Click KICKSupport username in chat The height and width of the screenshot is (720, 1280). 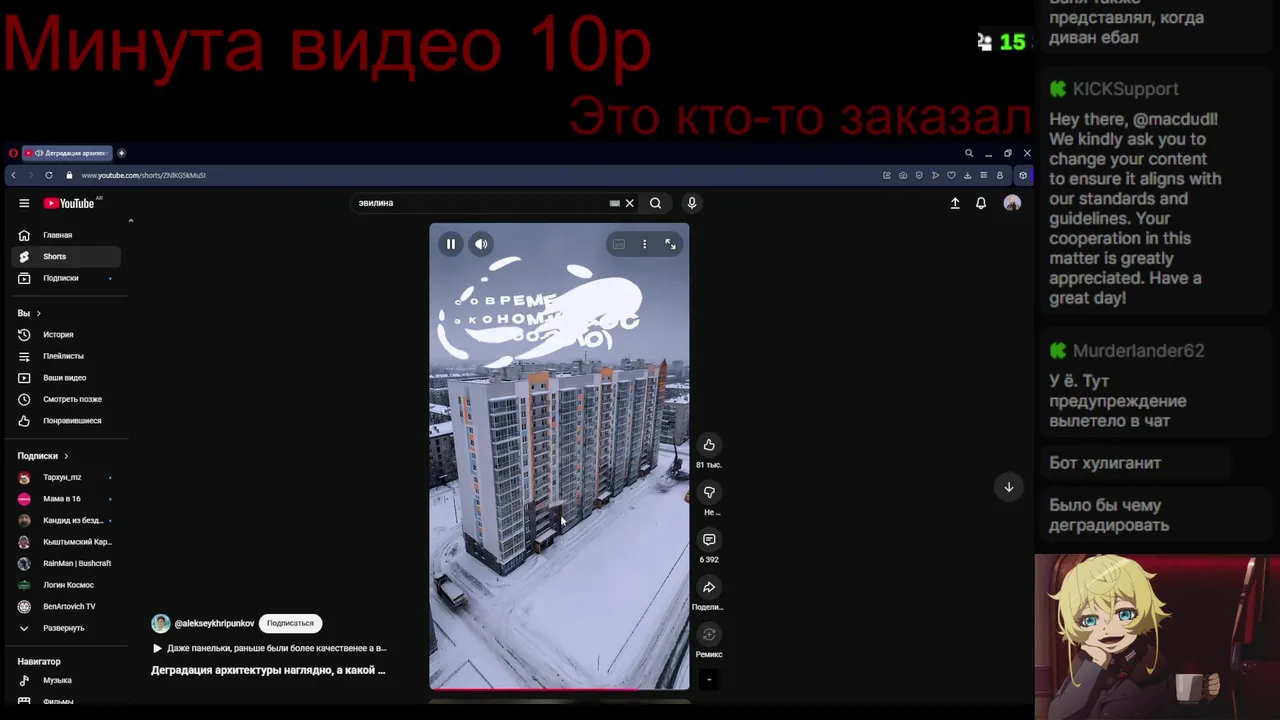1125,89
